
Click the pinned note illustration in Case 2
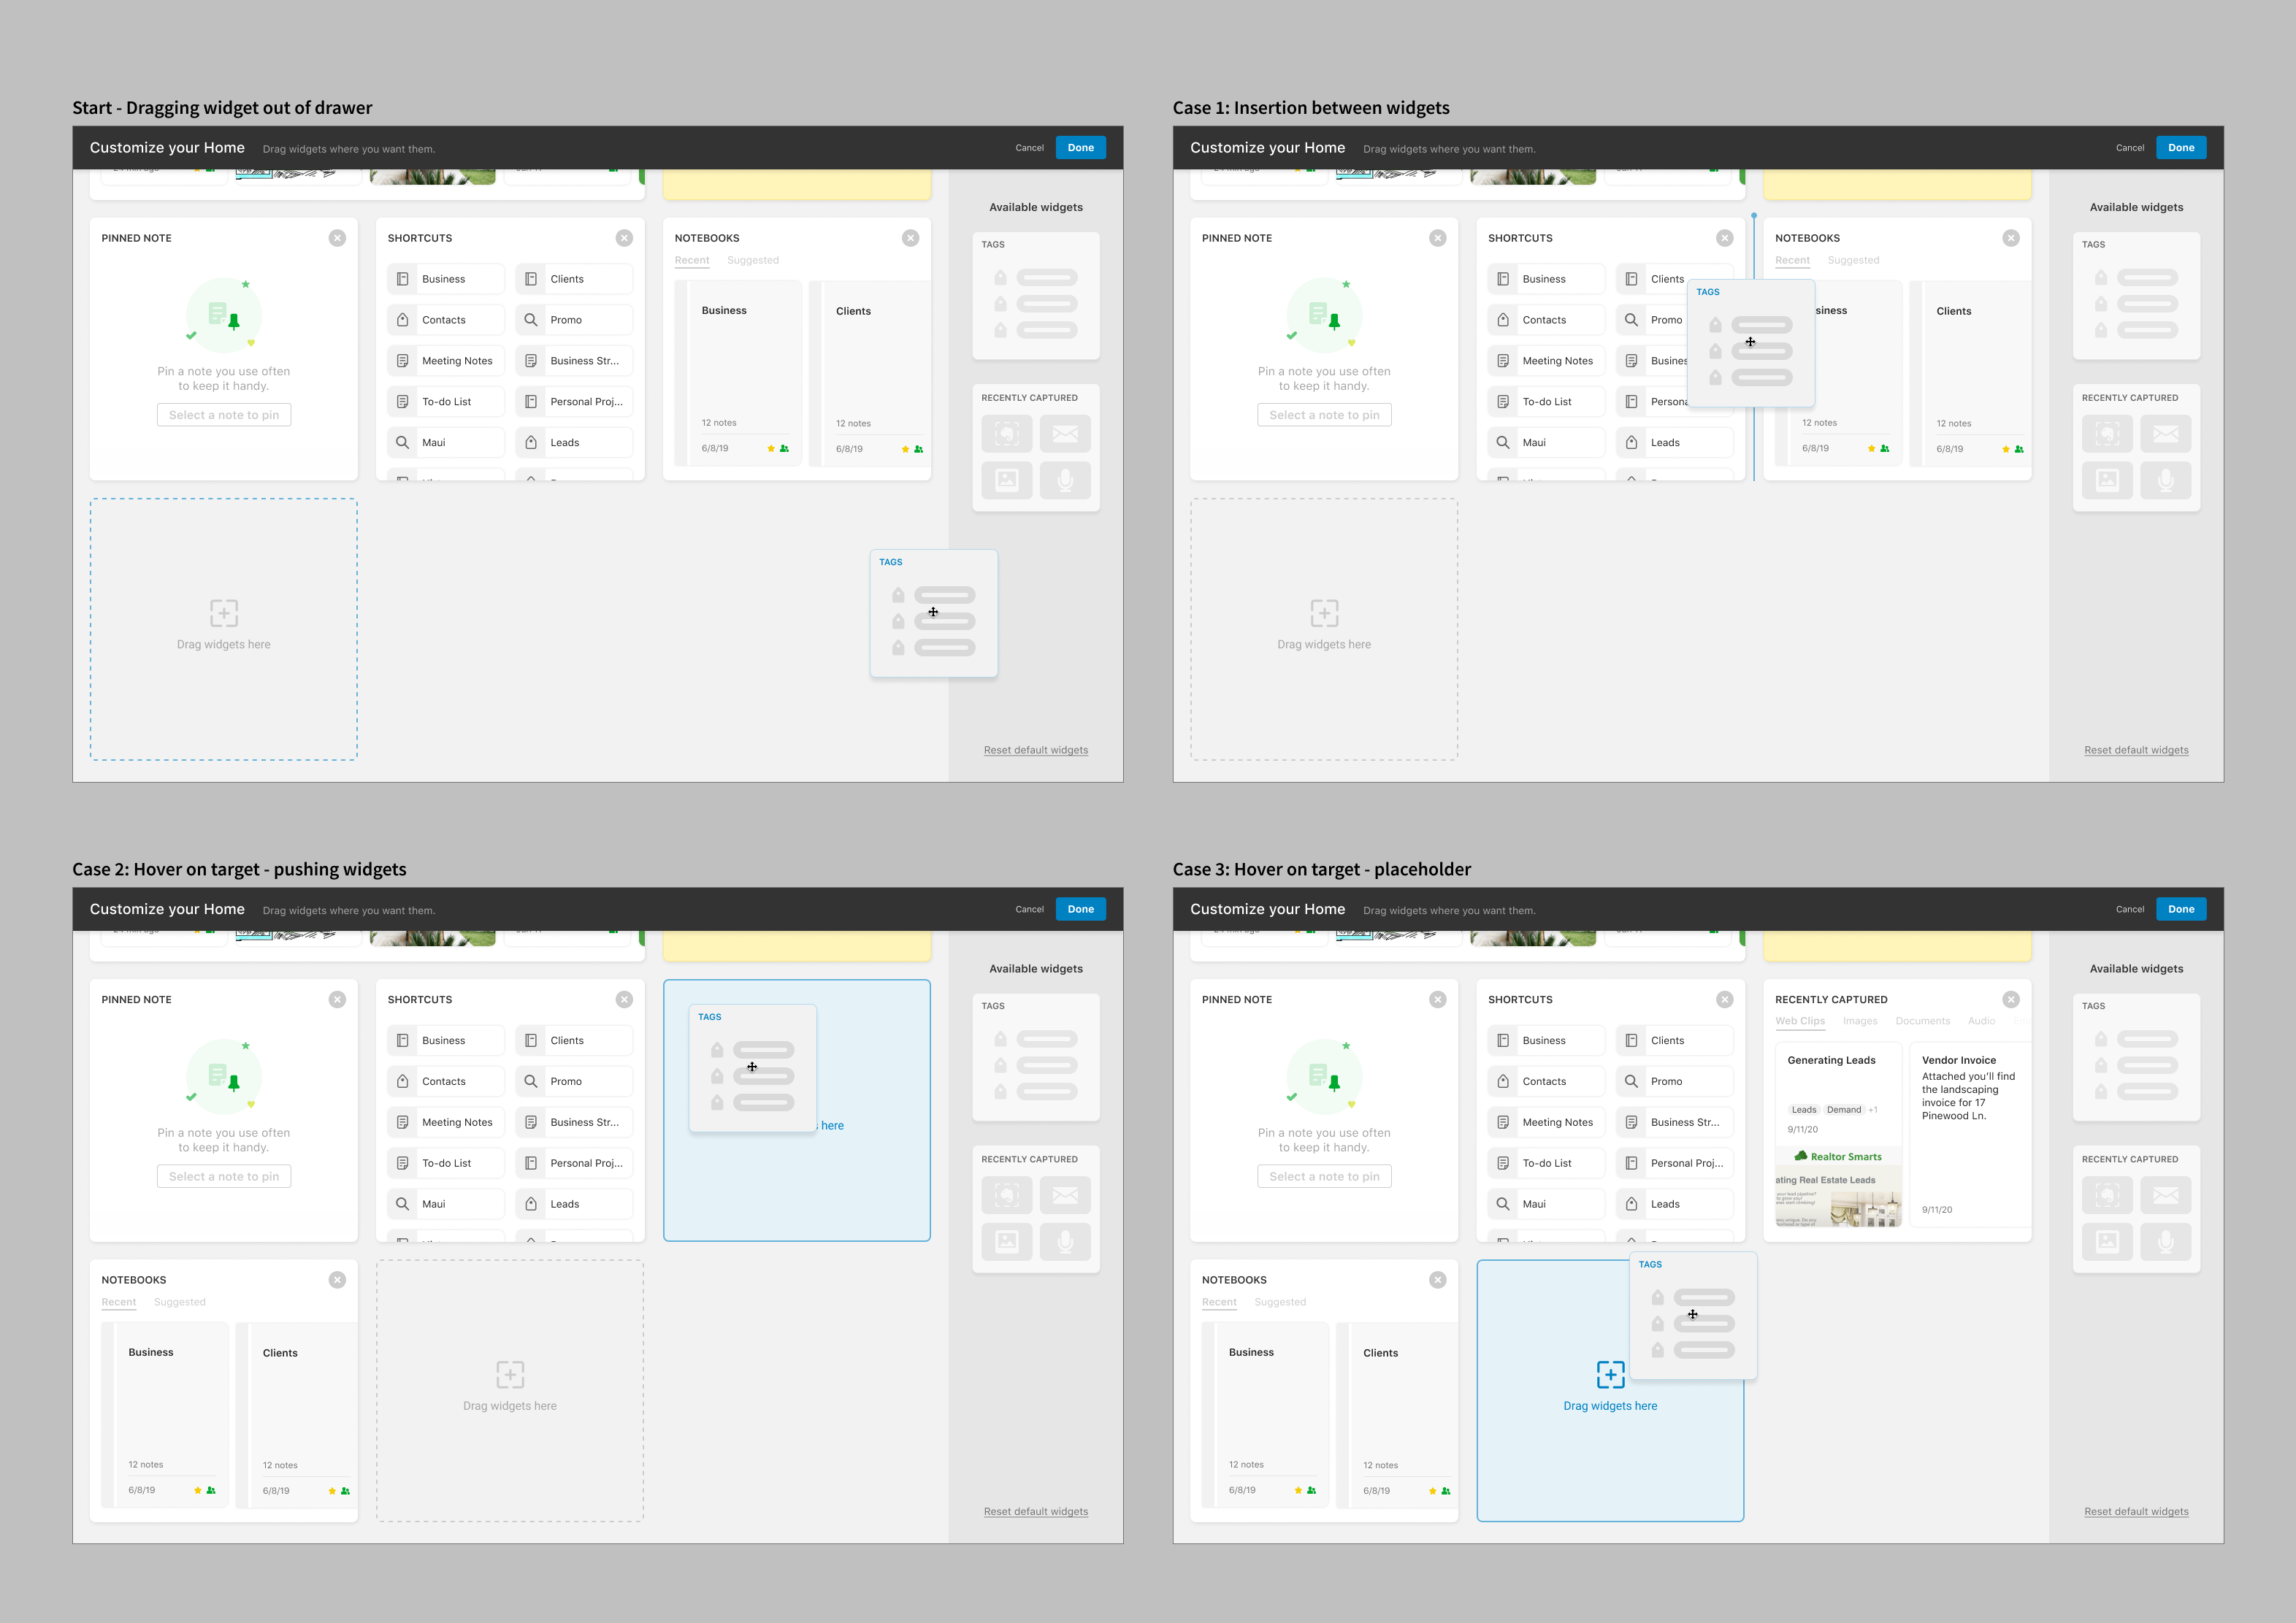[224, 1076]
